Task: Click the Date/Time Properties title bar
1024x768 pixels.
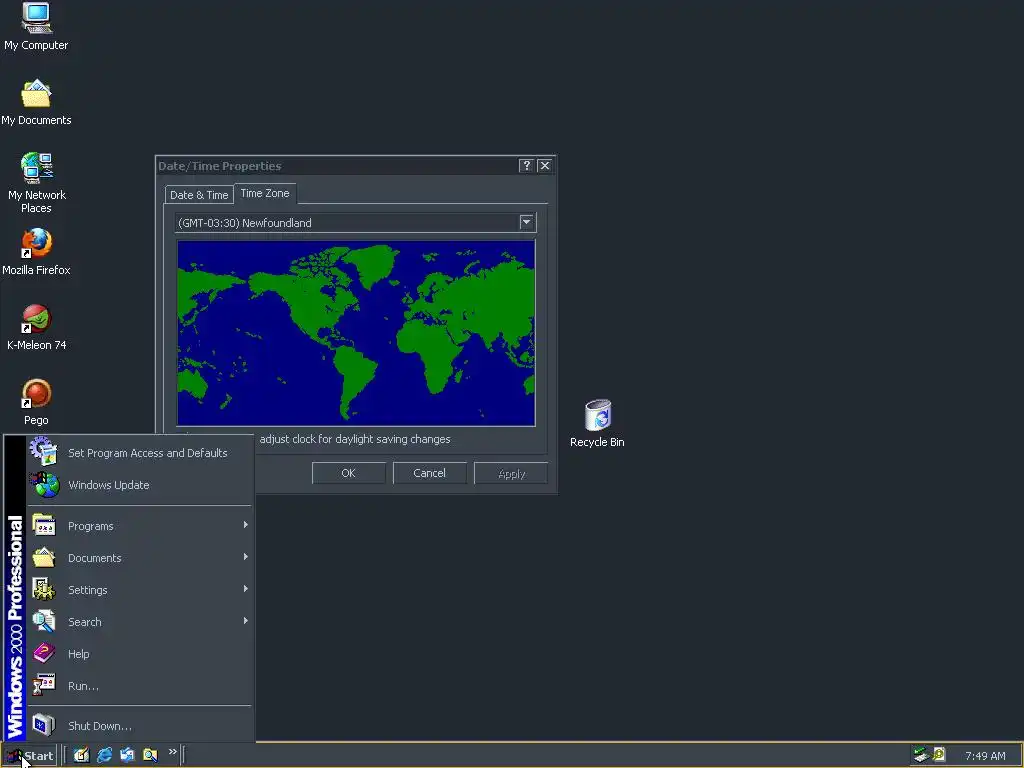Action: [x=337, y=166]
